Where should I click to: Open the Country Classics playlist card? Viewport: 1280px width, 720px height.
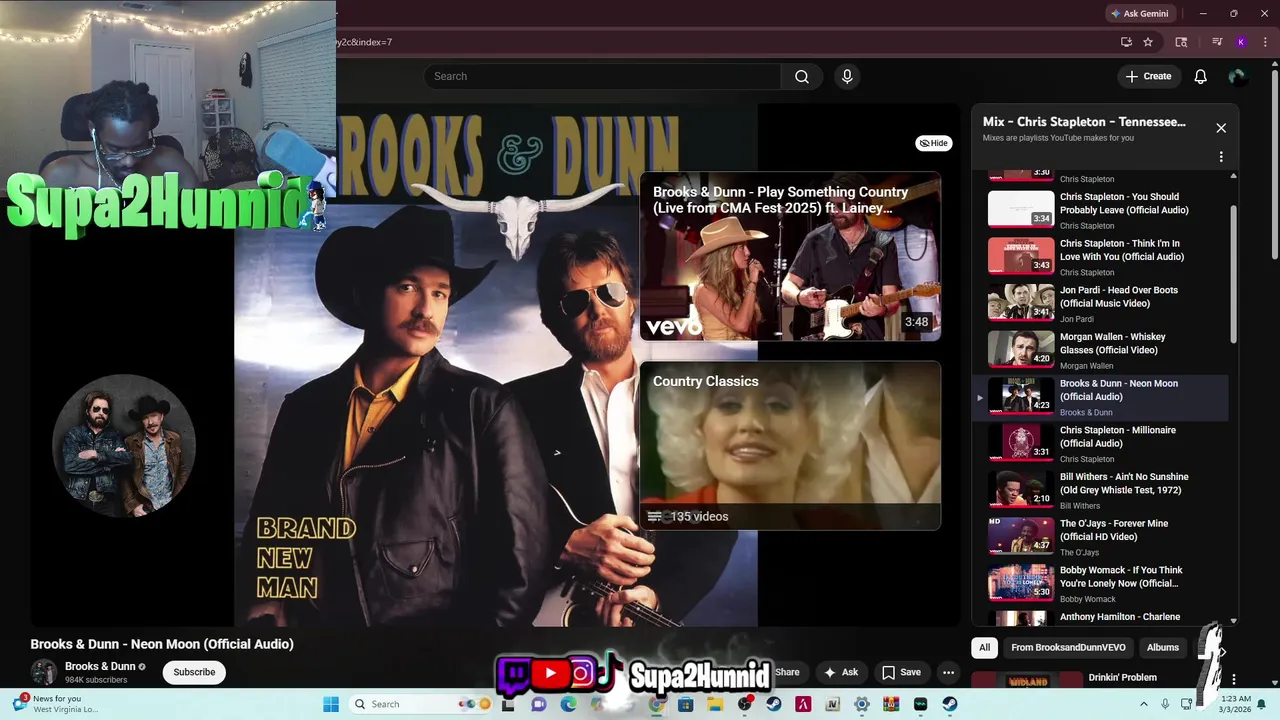[790, 446]
